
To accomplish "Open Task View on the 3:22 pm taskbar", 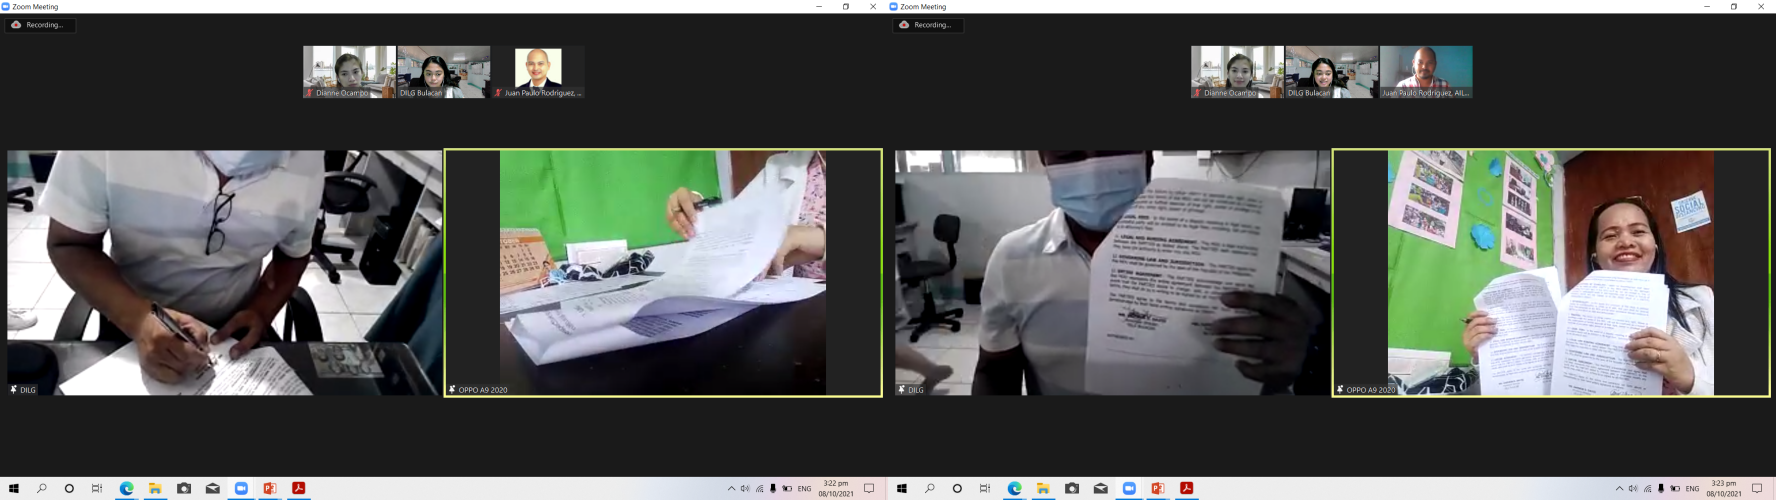I will point(97,489).
